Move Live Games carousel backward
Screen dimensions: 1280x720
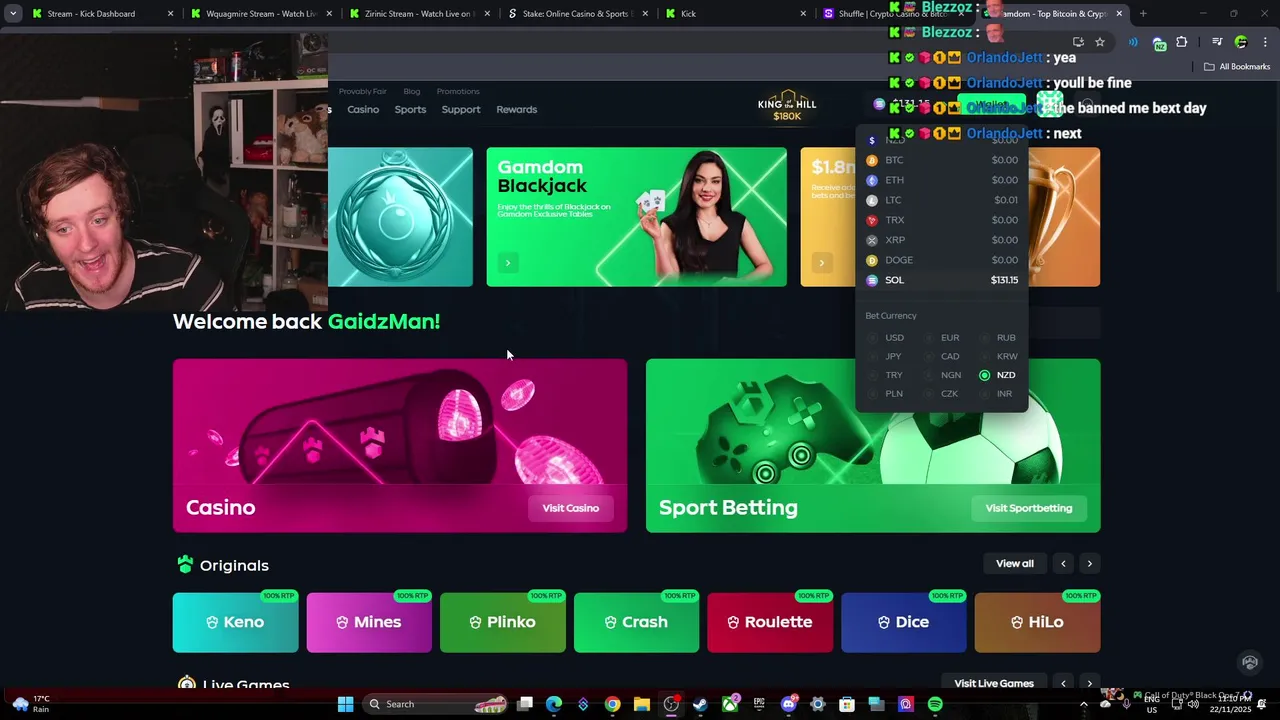pos(1063,683)
